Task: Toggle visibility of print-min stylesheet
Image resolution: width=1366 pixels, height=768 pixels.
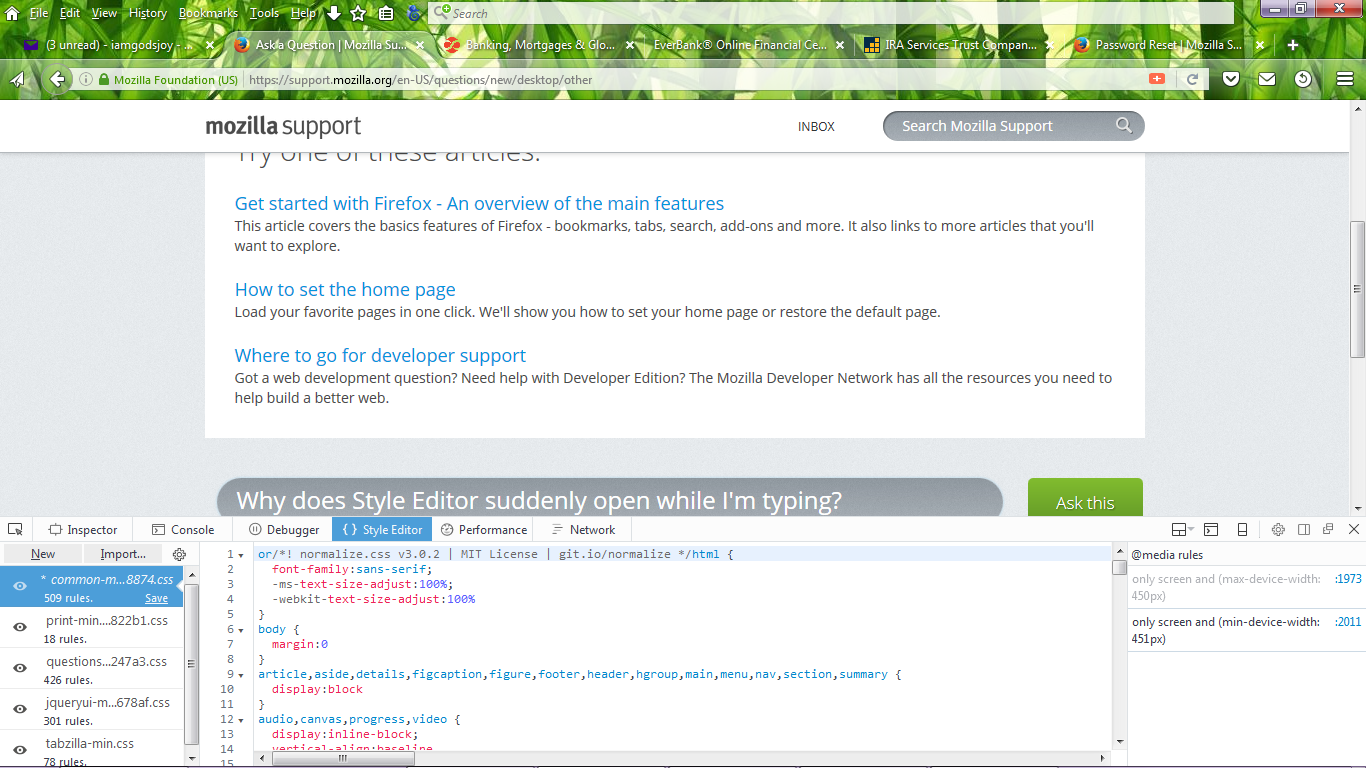Action: click(x=19, y=628)
